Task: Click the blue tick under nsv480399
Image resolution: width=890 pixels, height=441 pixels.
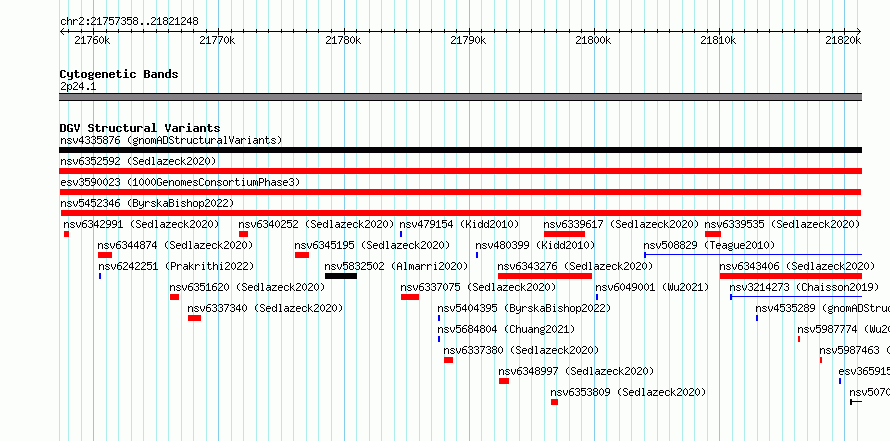Action: [x=477, y=255]
